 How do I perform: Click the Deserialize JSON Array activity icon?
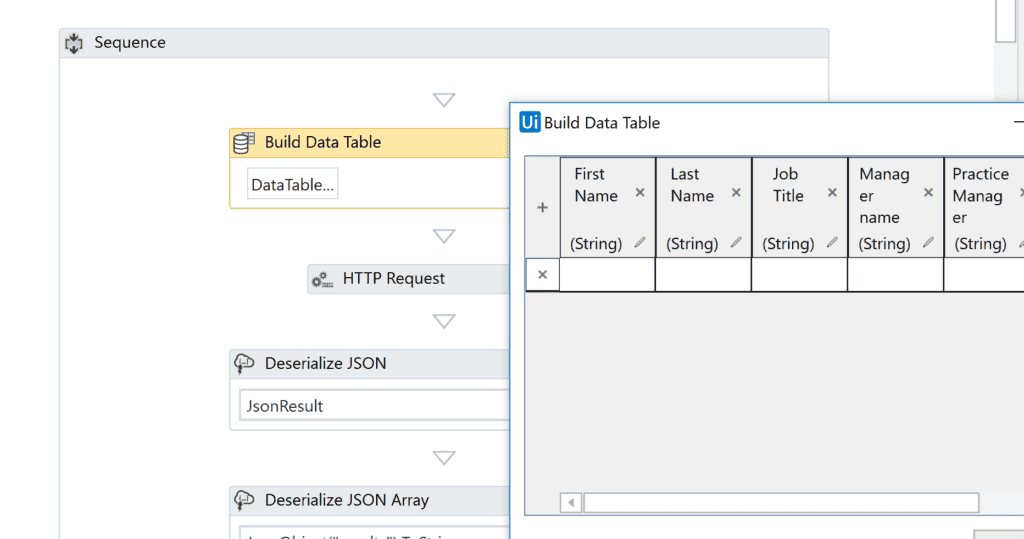click(244, 500)
